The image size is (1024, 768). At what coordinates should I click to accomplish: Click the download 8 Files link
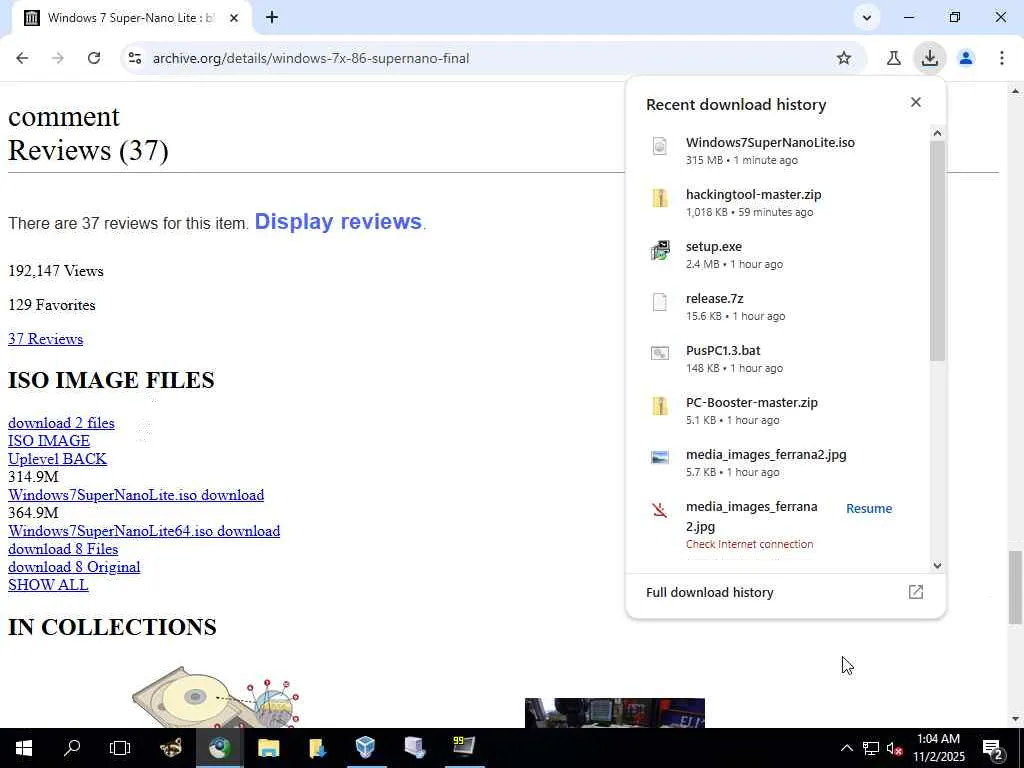(63, 549)
